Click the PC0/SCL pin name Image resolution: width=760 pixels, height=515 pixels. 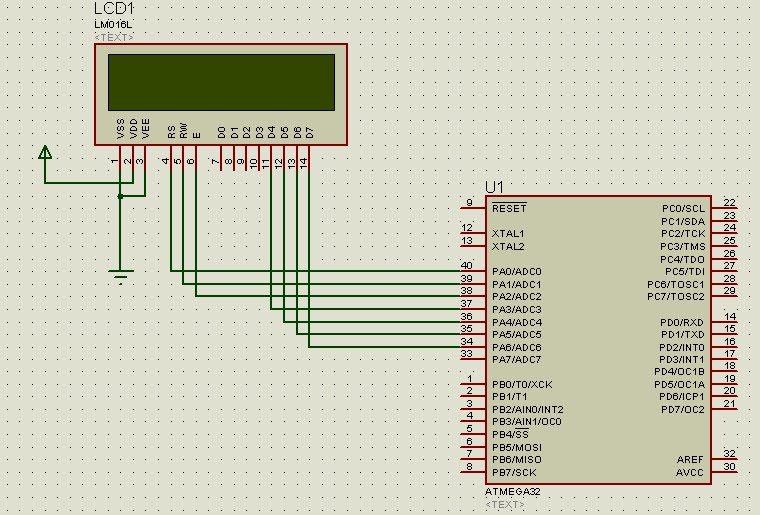pyautogui.click(x=683, y=208)
